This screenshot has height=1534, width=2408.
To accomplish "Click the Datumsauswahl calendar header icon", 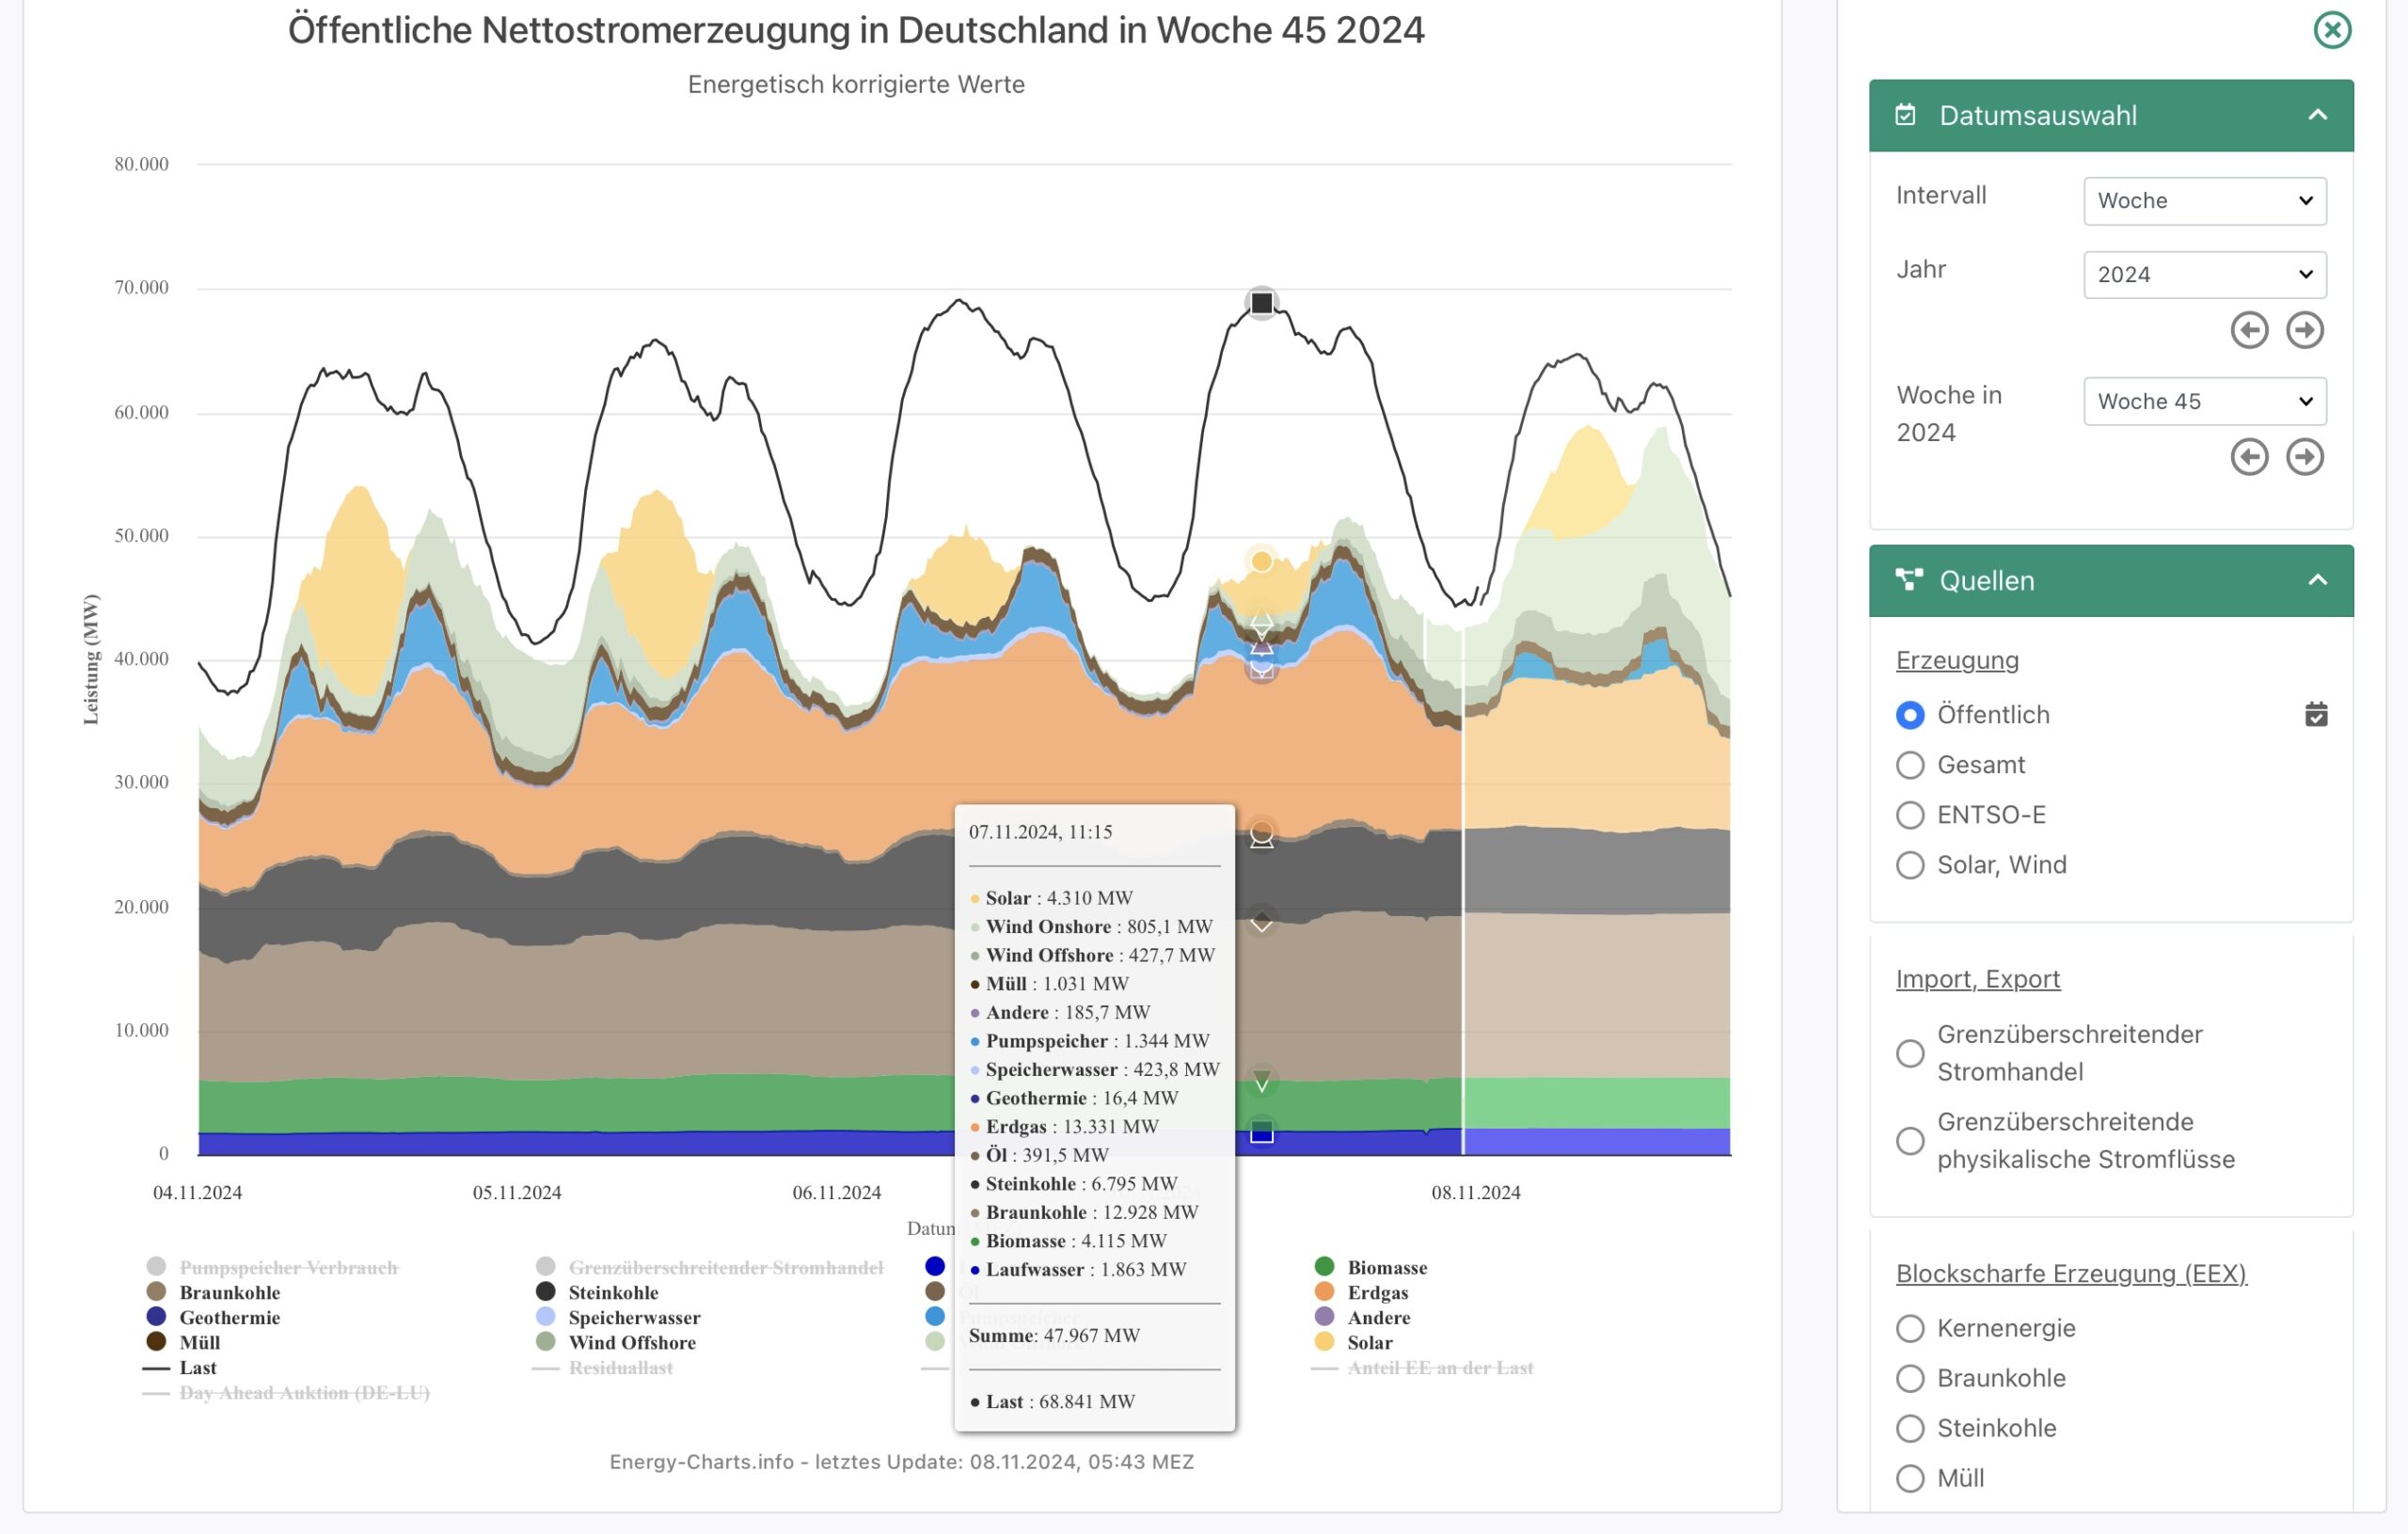I will coord(1906,115).
